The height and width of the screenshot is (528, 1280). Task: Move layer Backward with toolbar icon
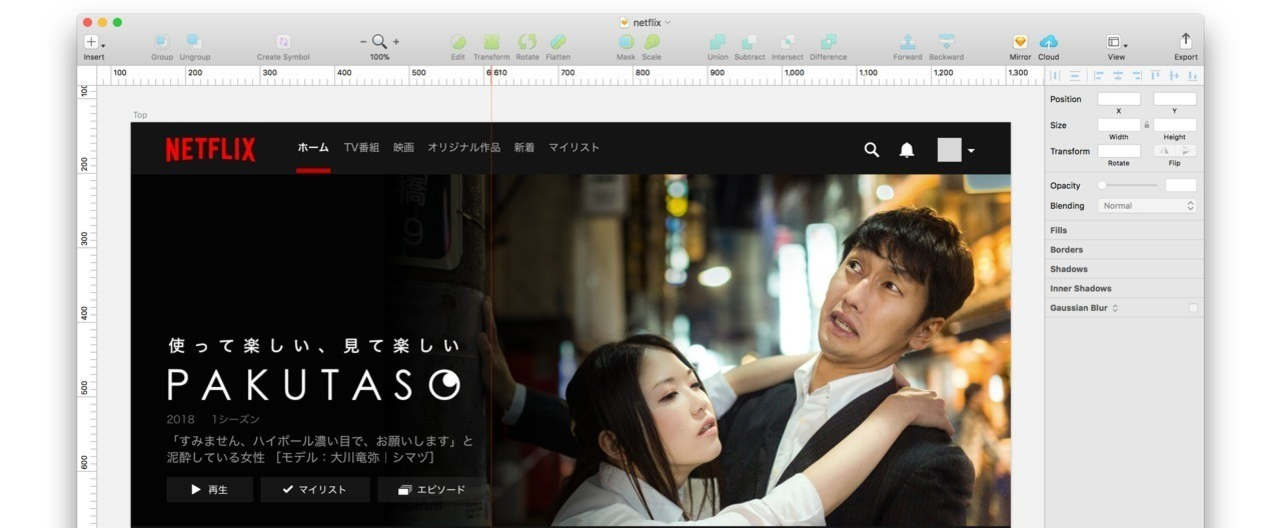point(946,42)
